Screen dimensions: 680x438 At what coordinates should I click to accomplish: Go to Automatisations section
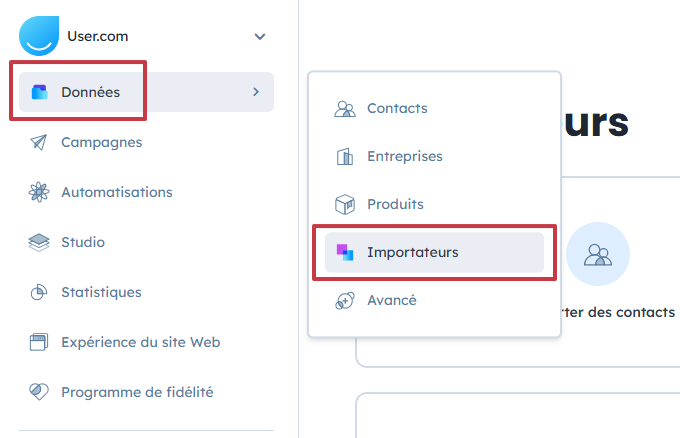116,192
